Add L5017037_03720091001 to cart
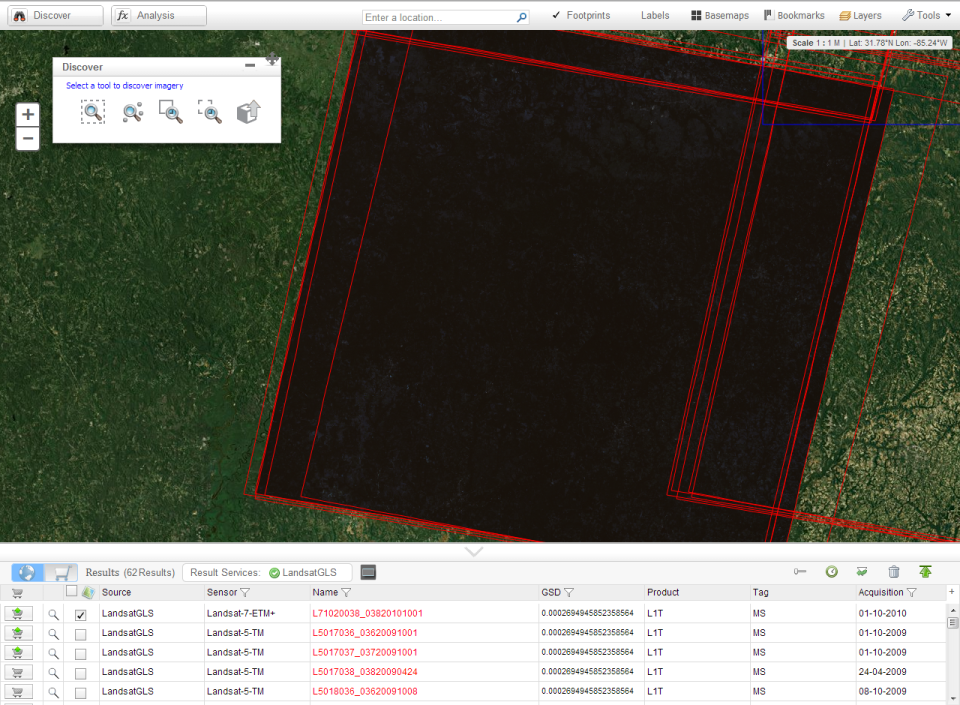The width and height of the screenshot is (960, 705). point(18,652)
